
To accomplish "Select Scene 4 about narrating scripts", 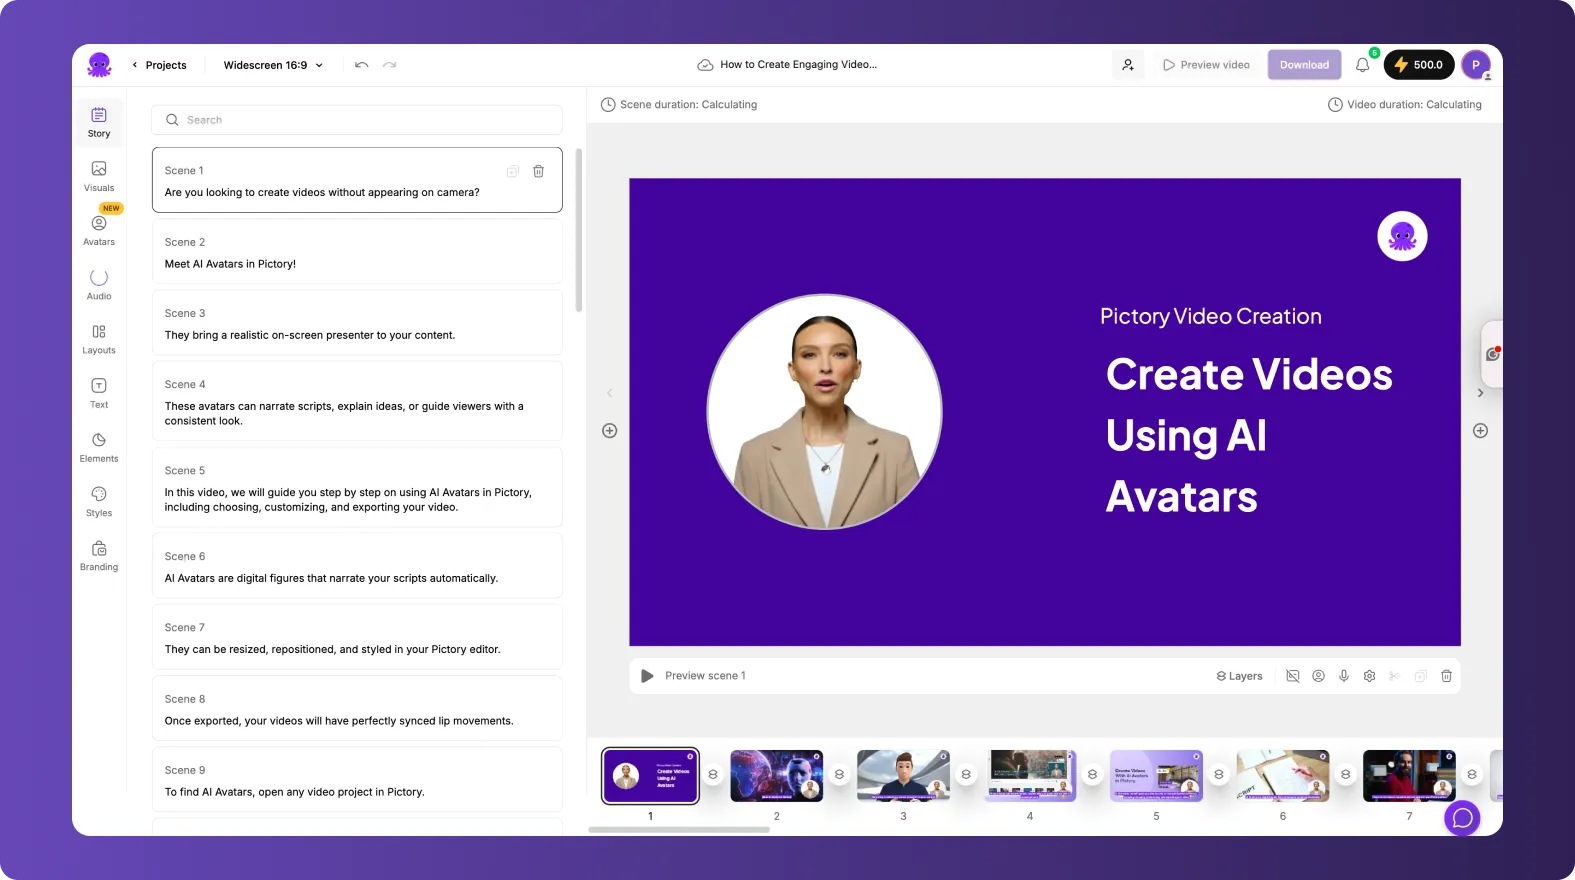I will pyautogui.click(x=357, y=401).
